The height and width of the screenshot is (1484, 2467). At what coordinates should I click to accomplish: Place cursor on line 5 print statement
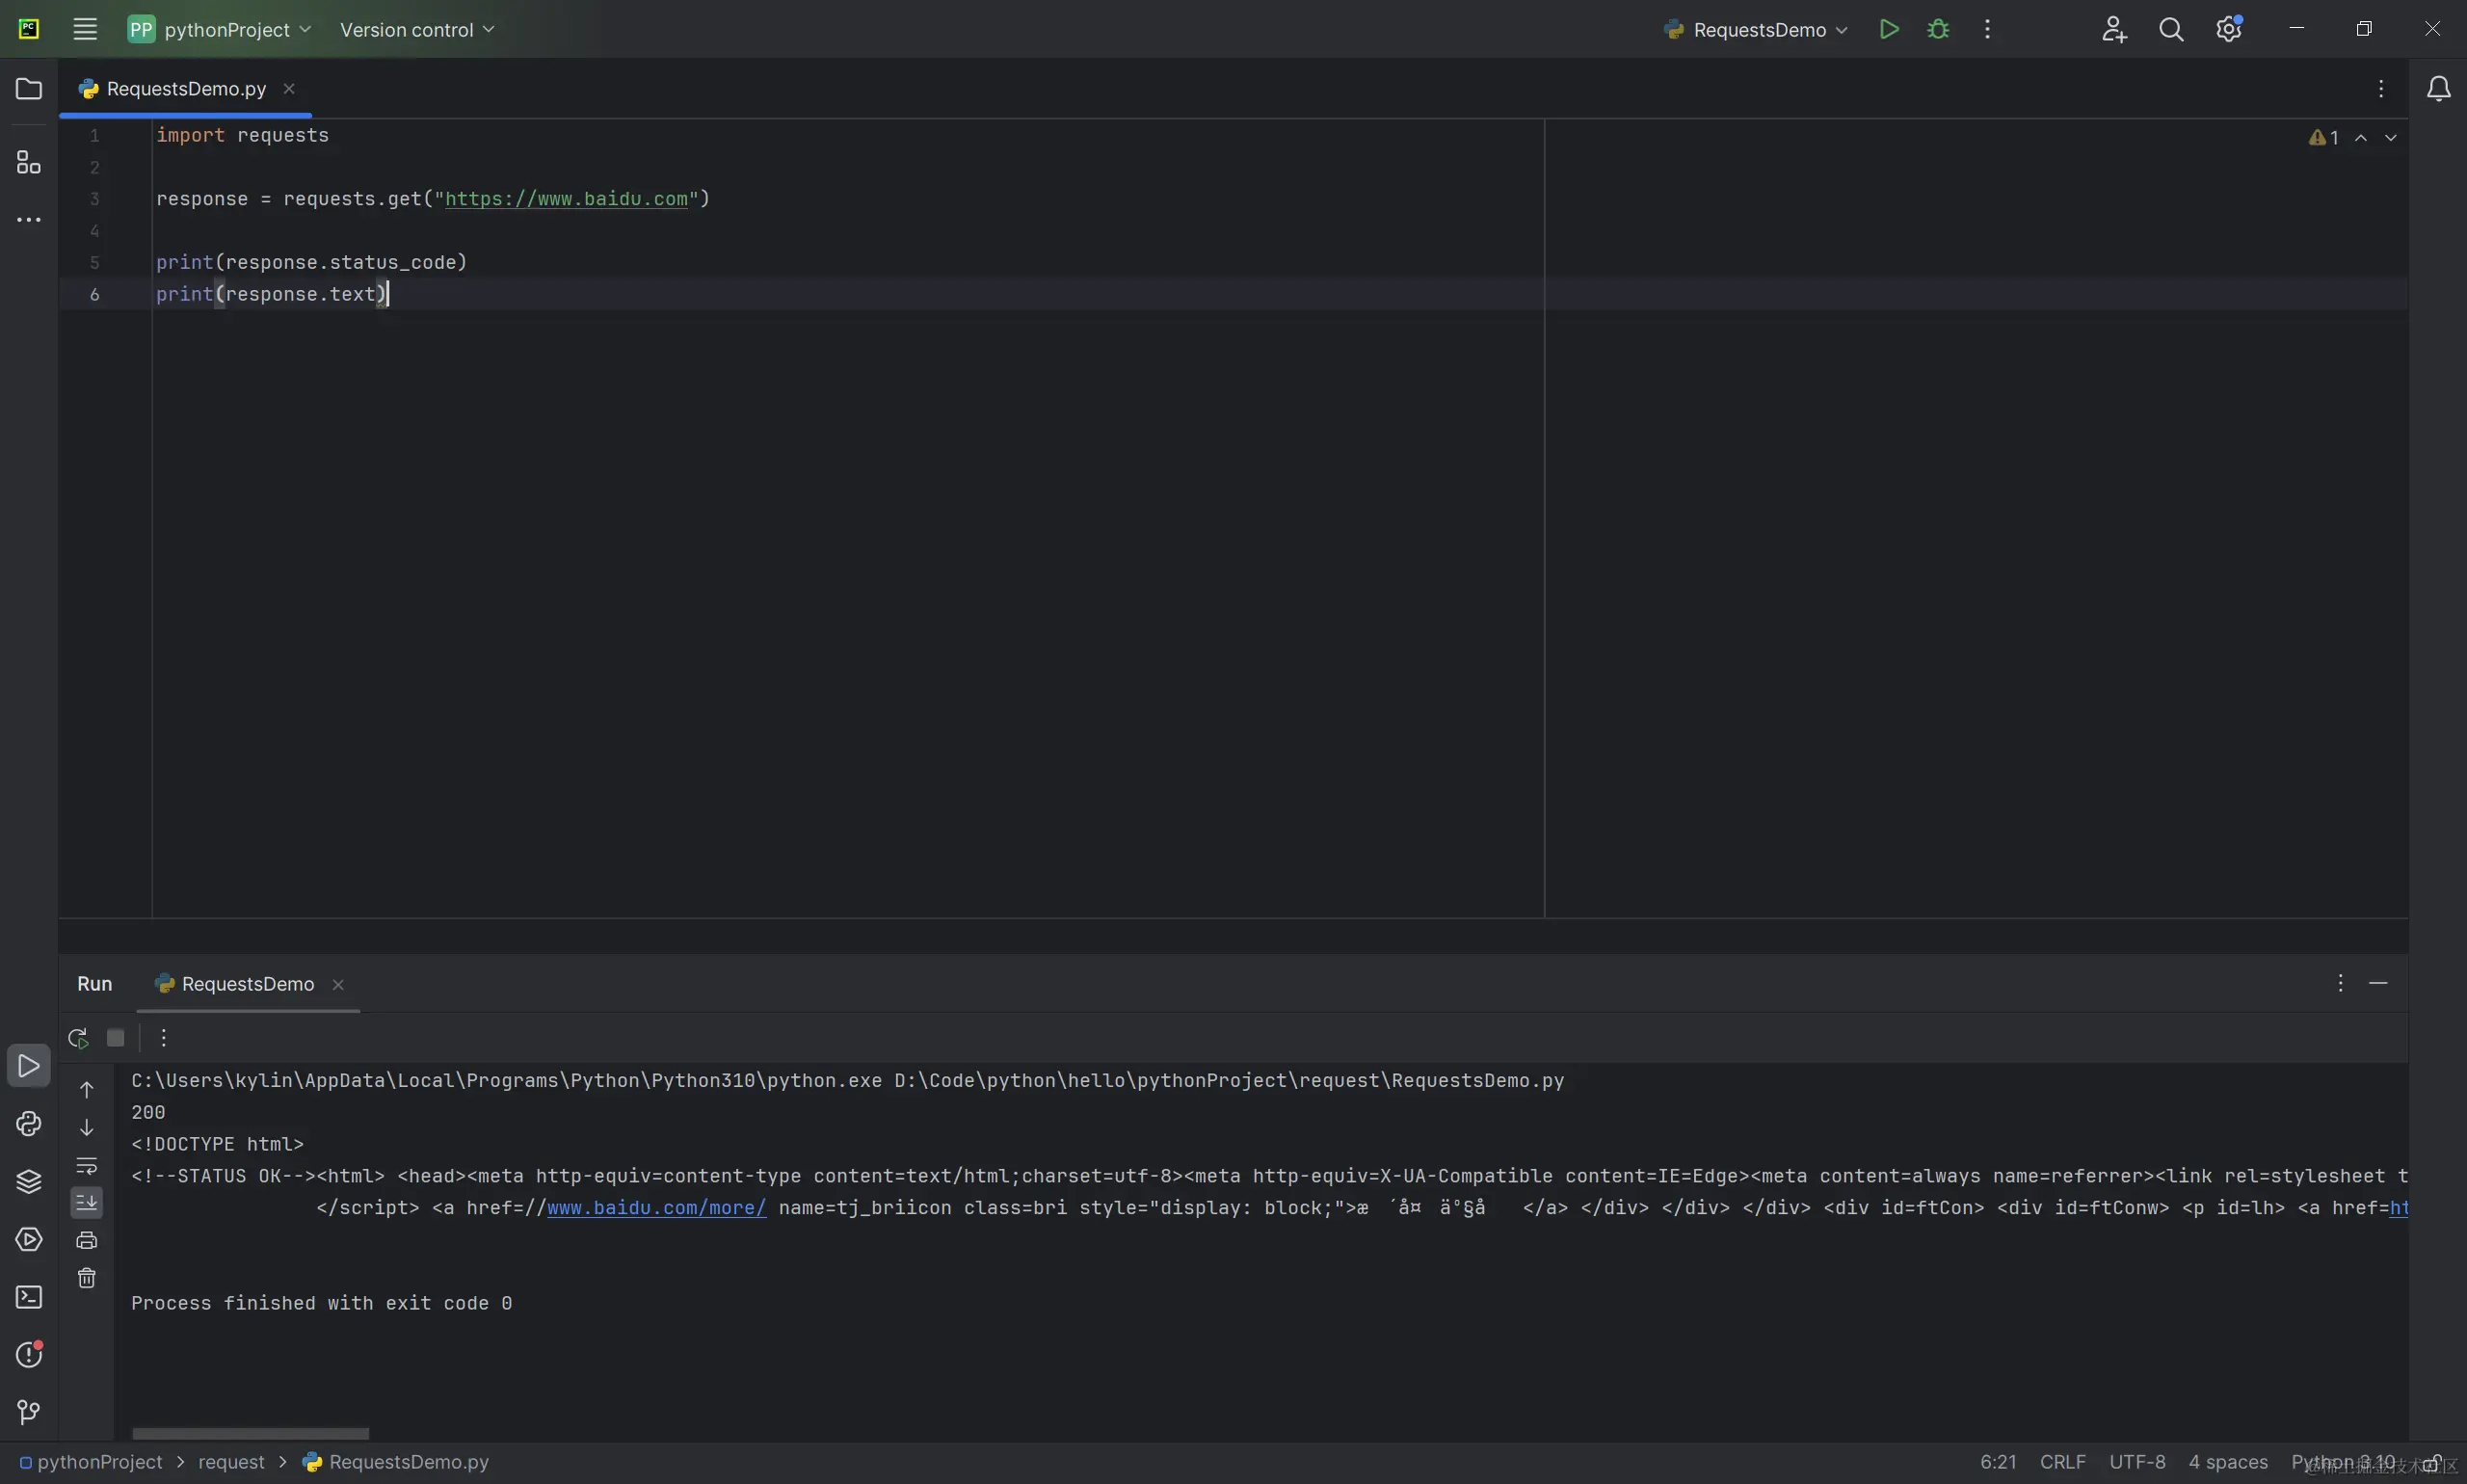coord(311,262)
